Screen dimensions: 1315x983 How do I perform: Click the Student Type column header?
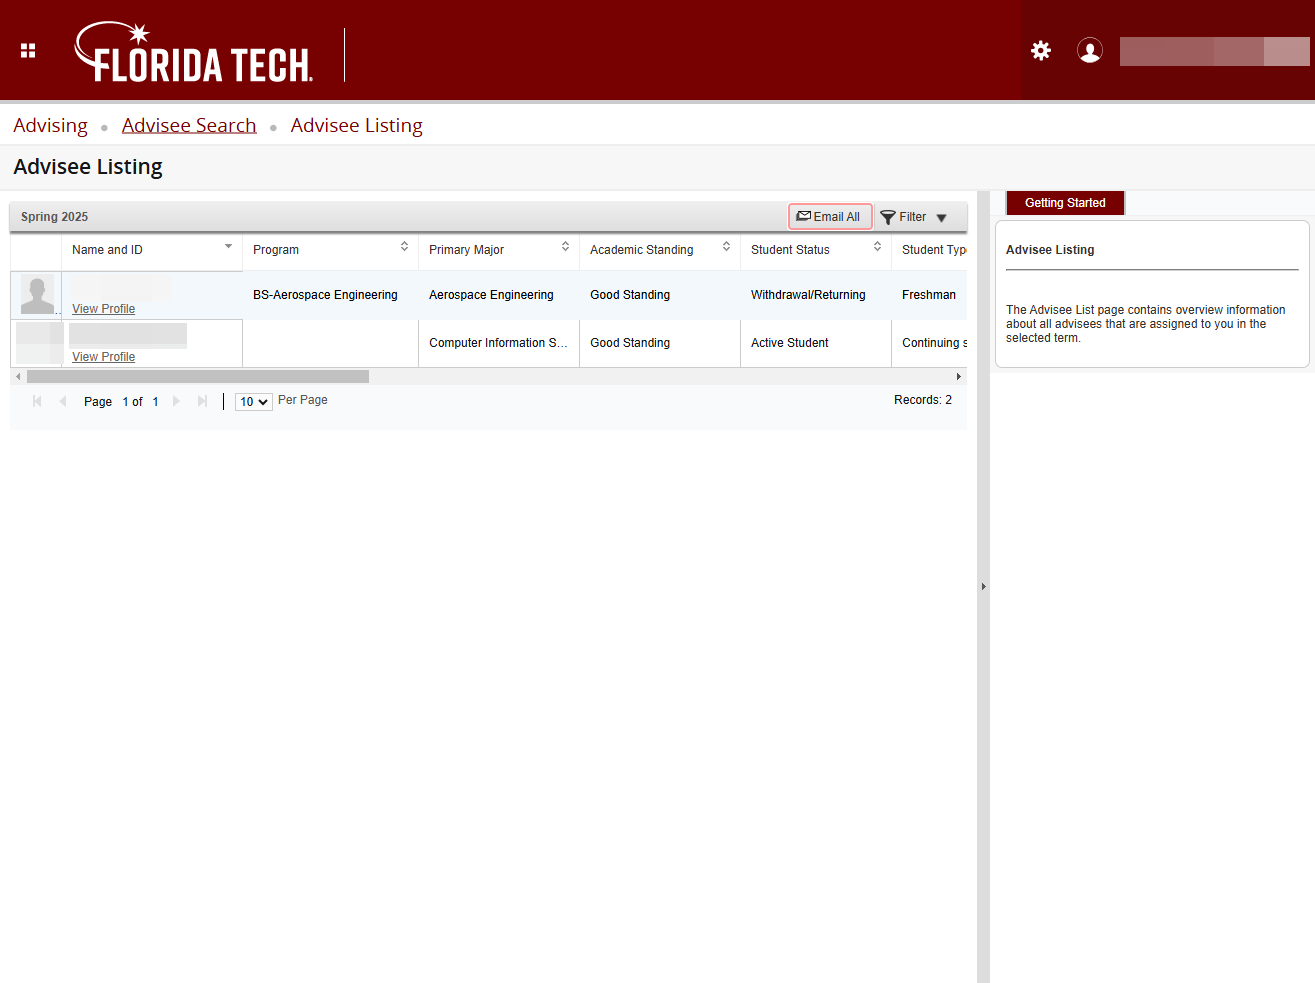coord(934,250)
